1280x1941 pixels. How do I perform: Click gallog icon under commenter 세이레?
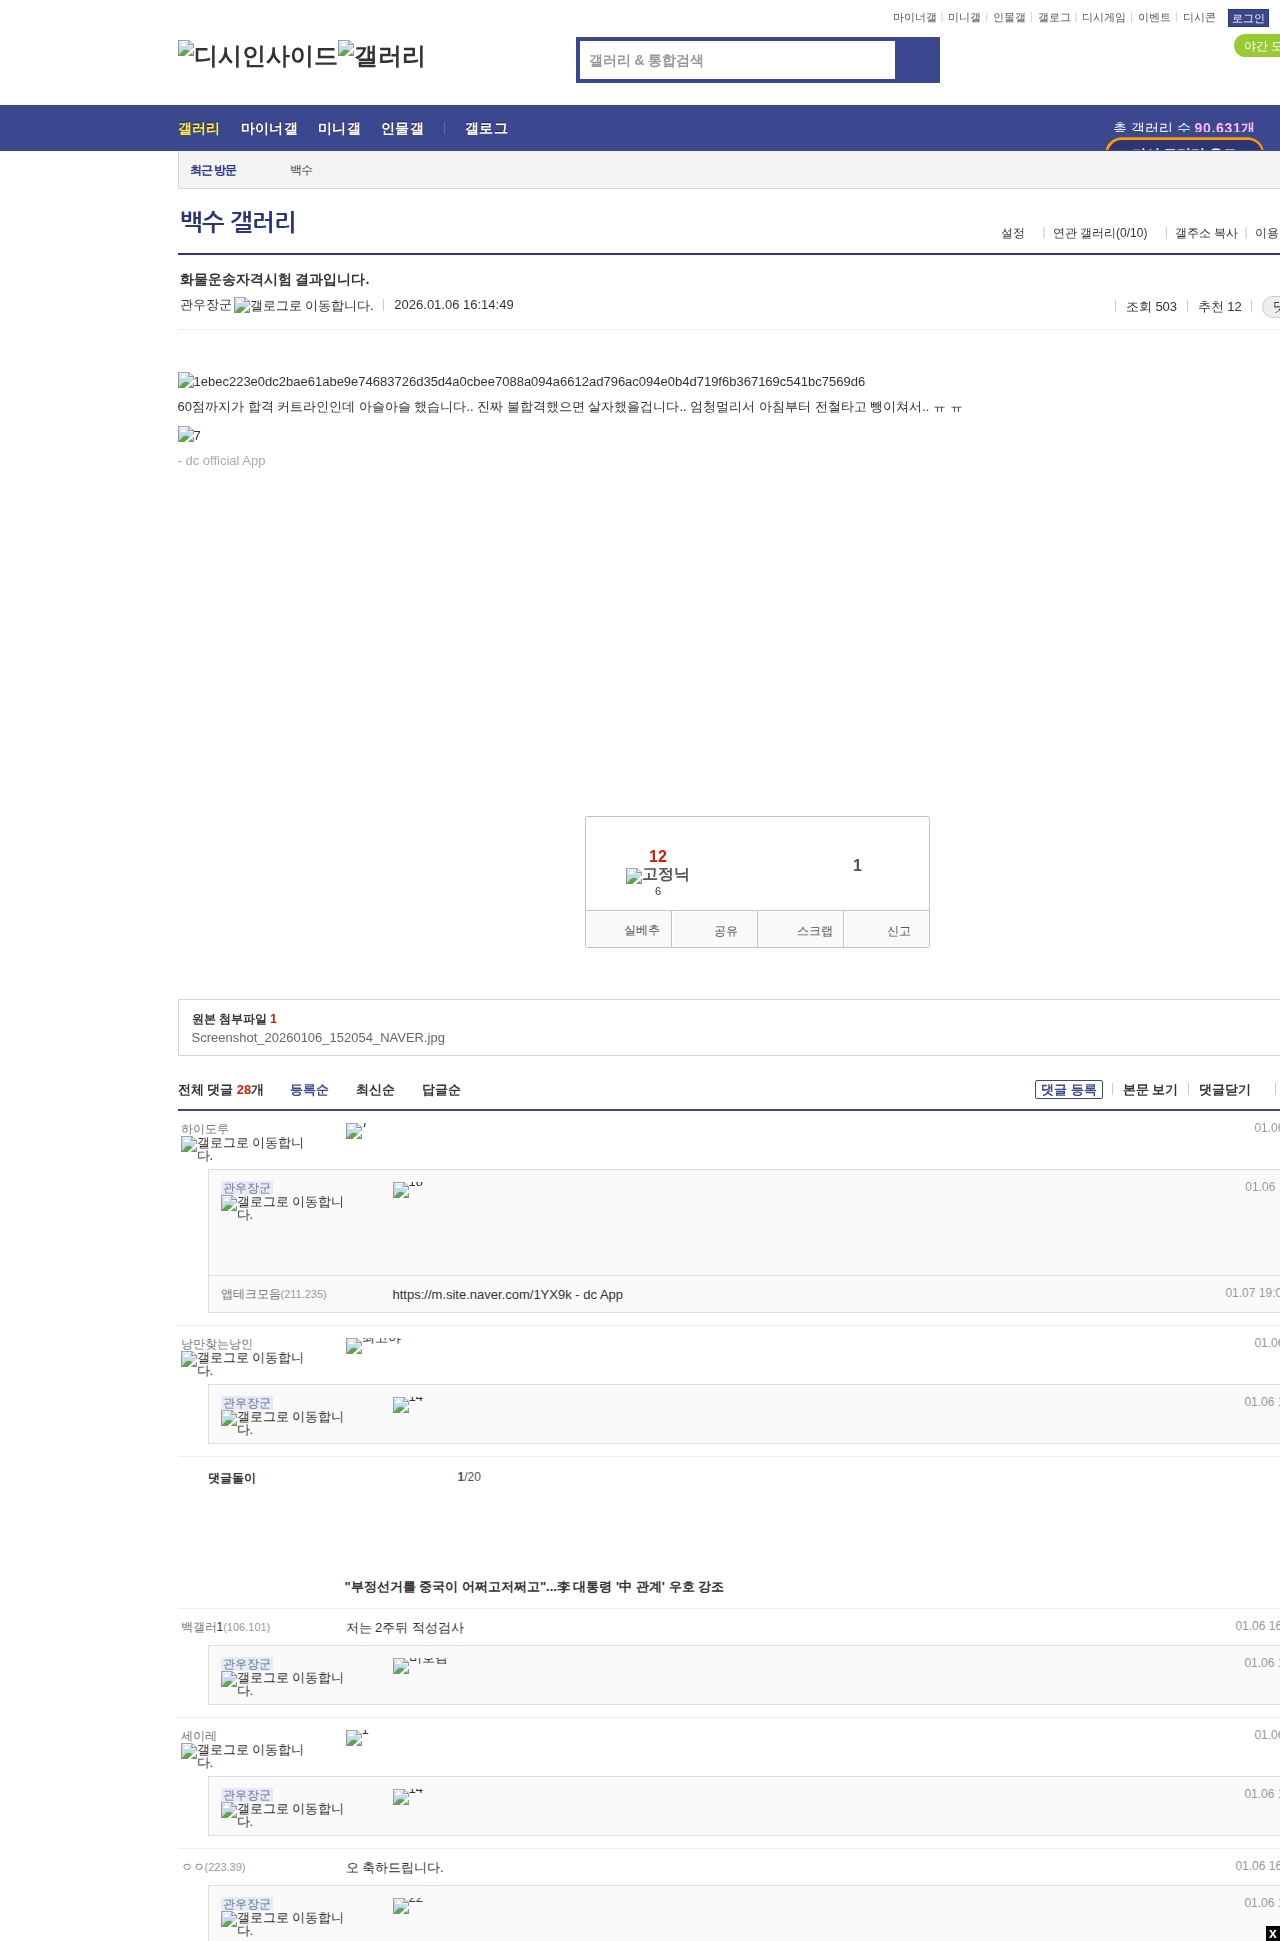click(x=242, y=1755)
